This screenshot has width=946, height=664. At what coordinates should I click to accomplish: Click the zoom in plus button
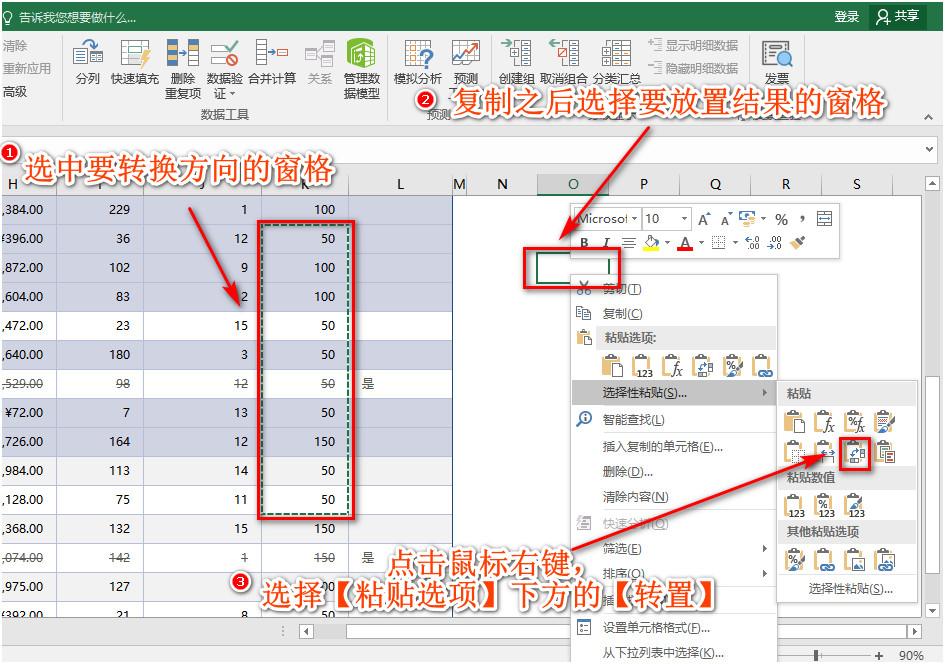[x=879, y=655]
